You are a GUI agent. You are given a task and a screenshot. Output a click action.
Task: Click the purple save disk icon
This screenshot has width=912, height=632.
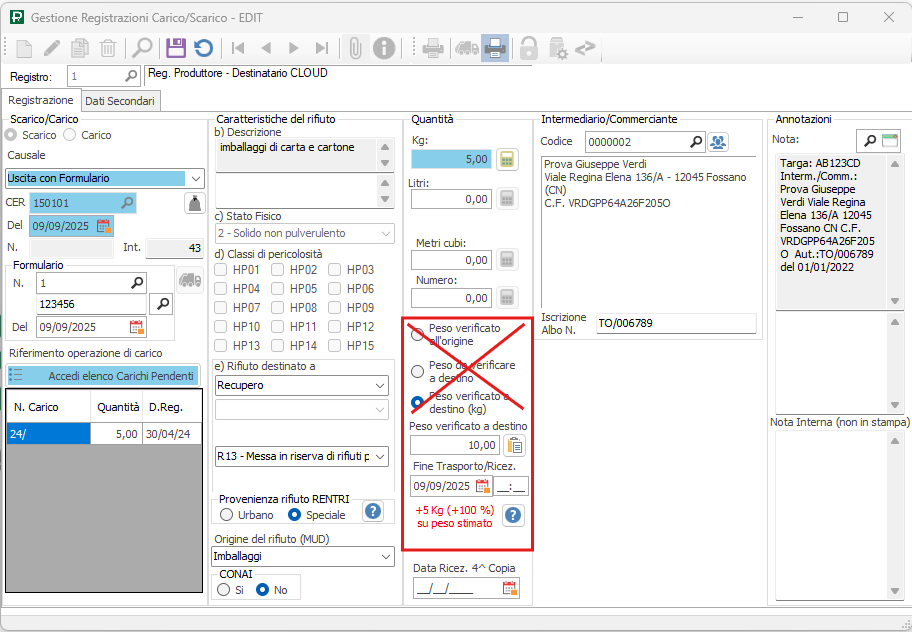coord(176,47)
